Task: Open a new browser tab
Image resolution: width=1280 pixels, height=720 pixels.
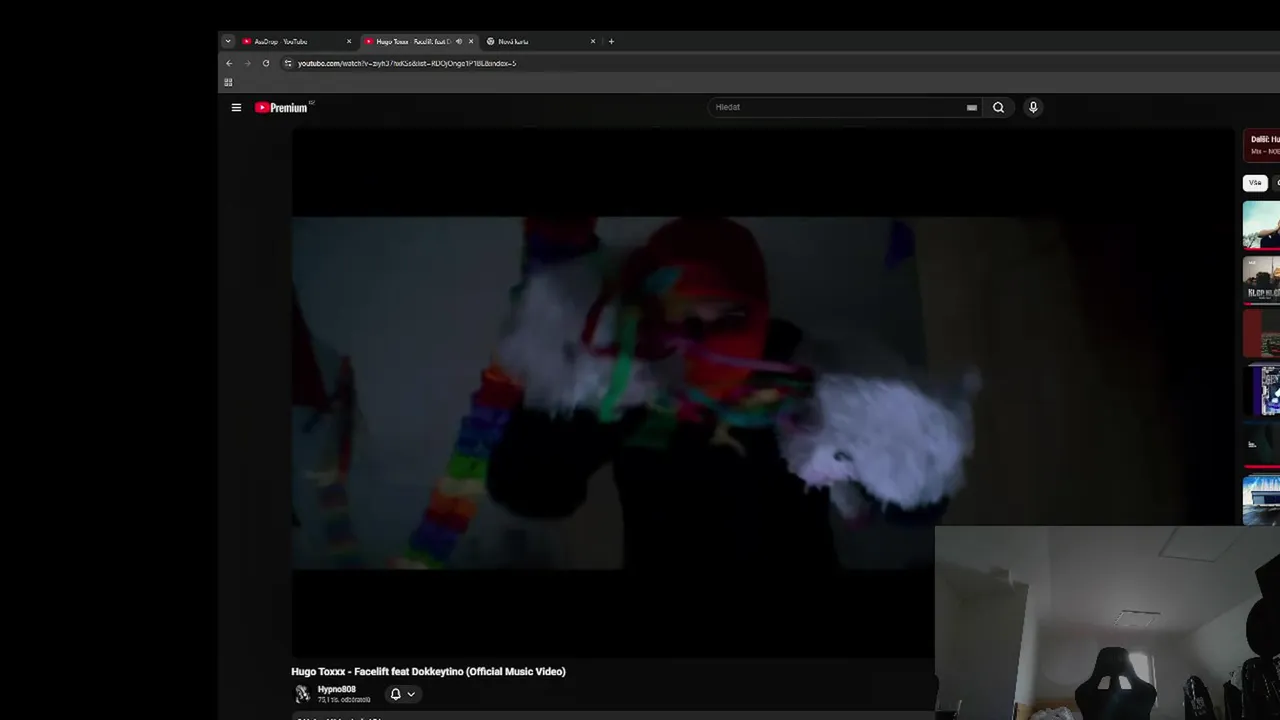Action: (611, 41)
